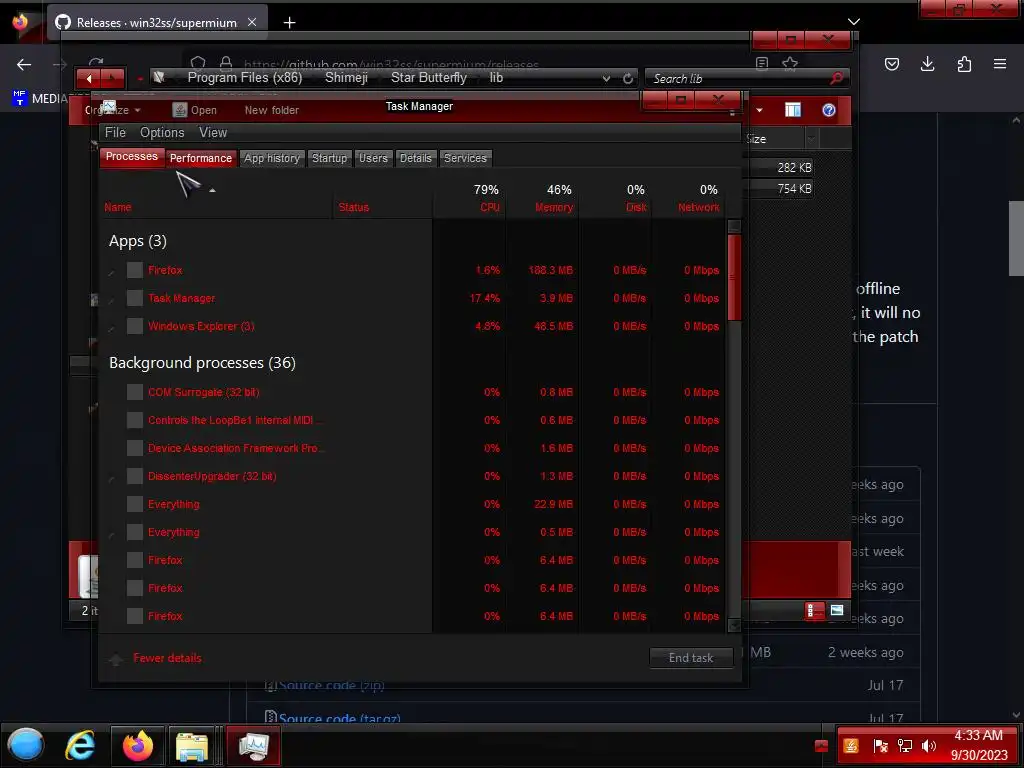Image resolution: width=1024 pixels, height=768 pixels.
Task: Select the Shimeji breadcrumb in address bar
Action: (x=346, y=78)
